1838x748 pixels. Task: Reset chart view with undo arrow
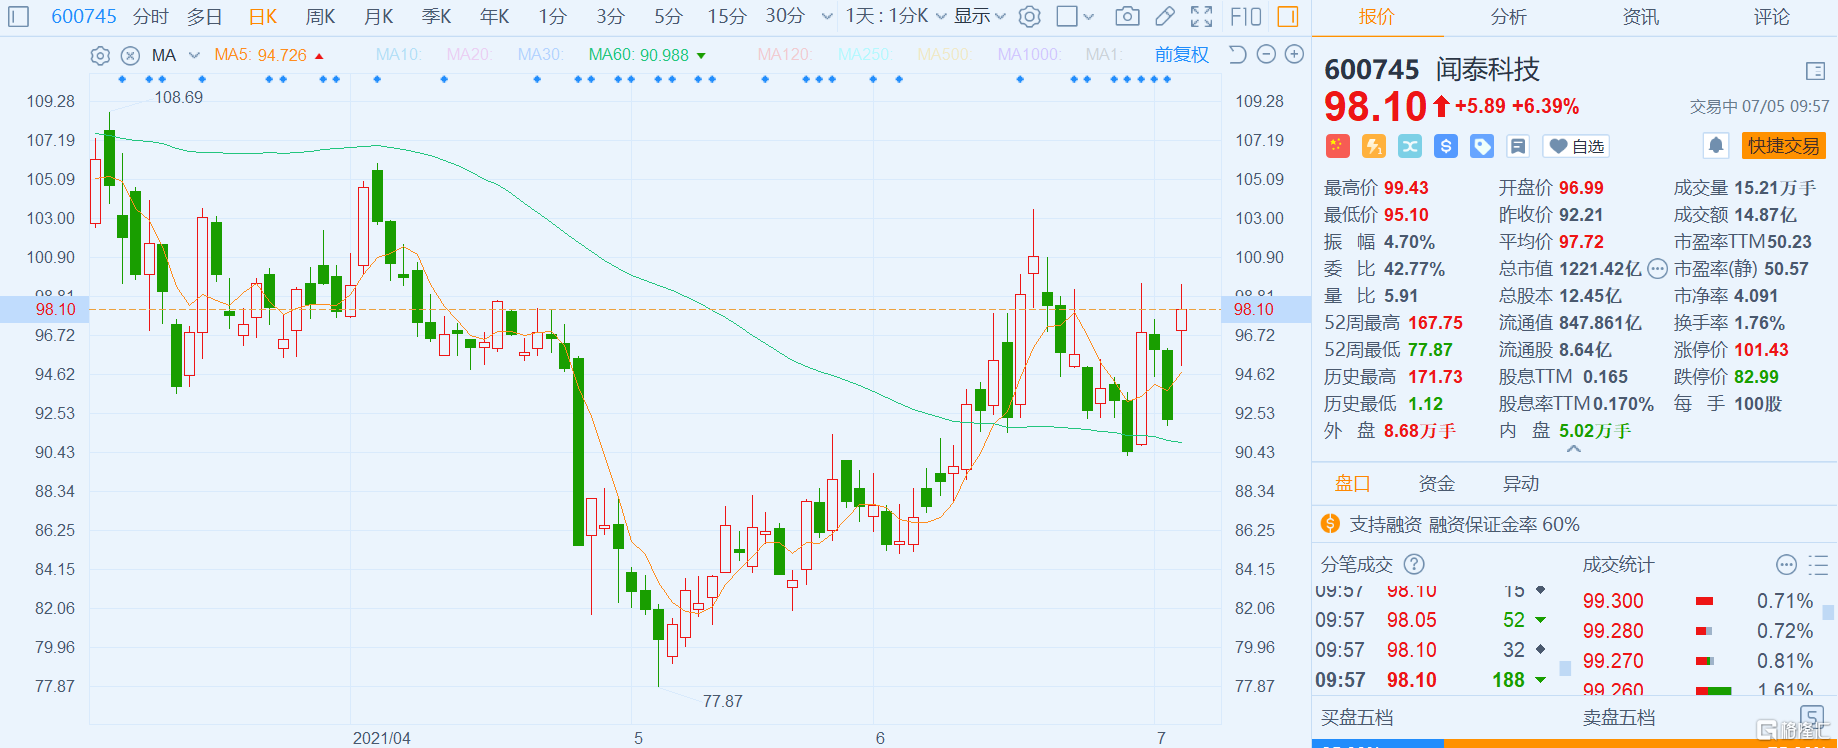(1237, 55)
